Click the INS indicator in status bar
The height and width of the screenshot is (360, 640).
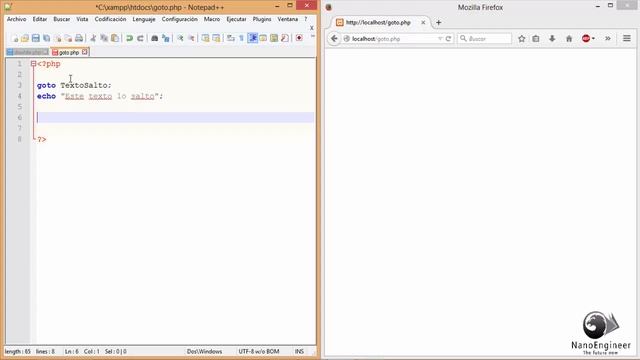tap(299, 351)
